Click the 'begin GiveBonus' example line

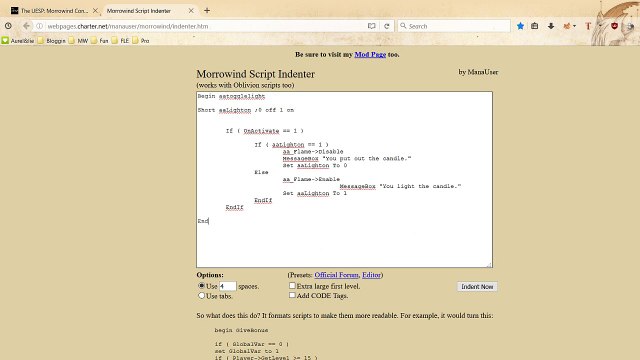(x=241, y=330)
